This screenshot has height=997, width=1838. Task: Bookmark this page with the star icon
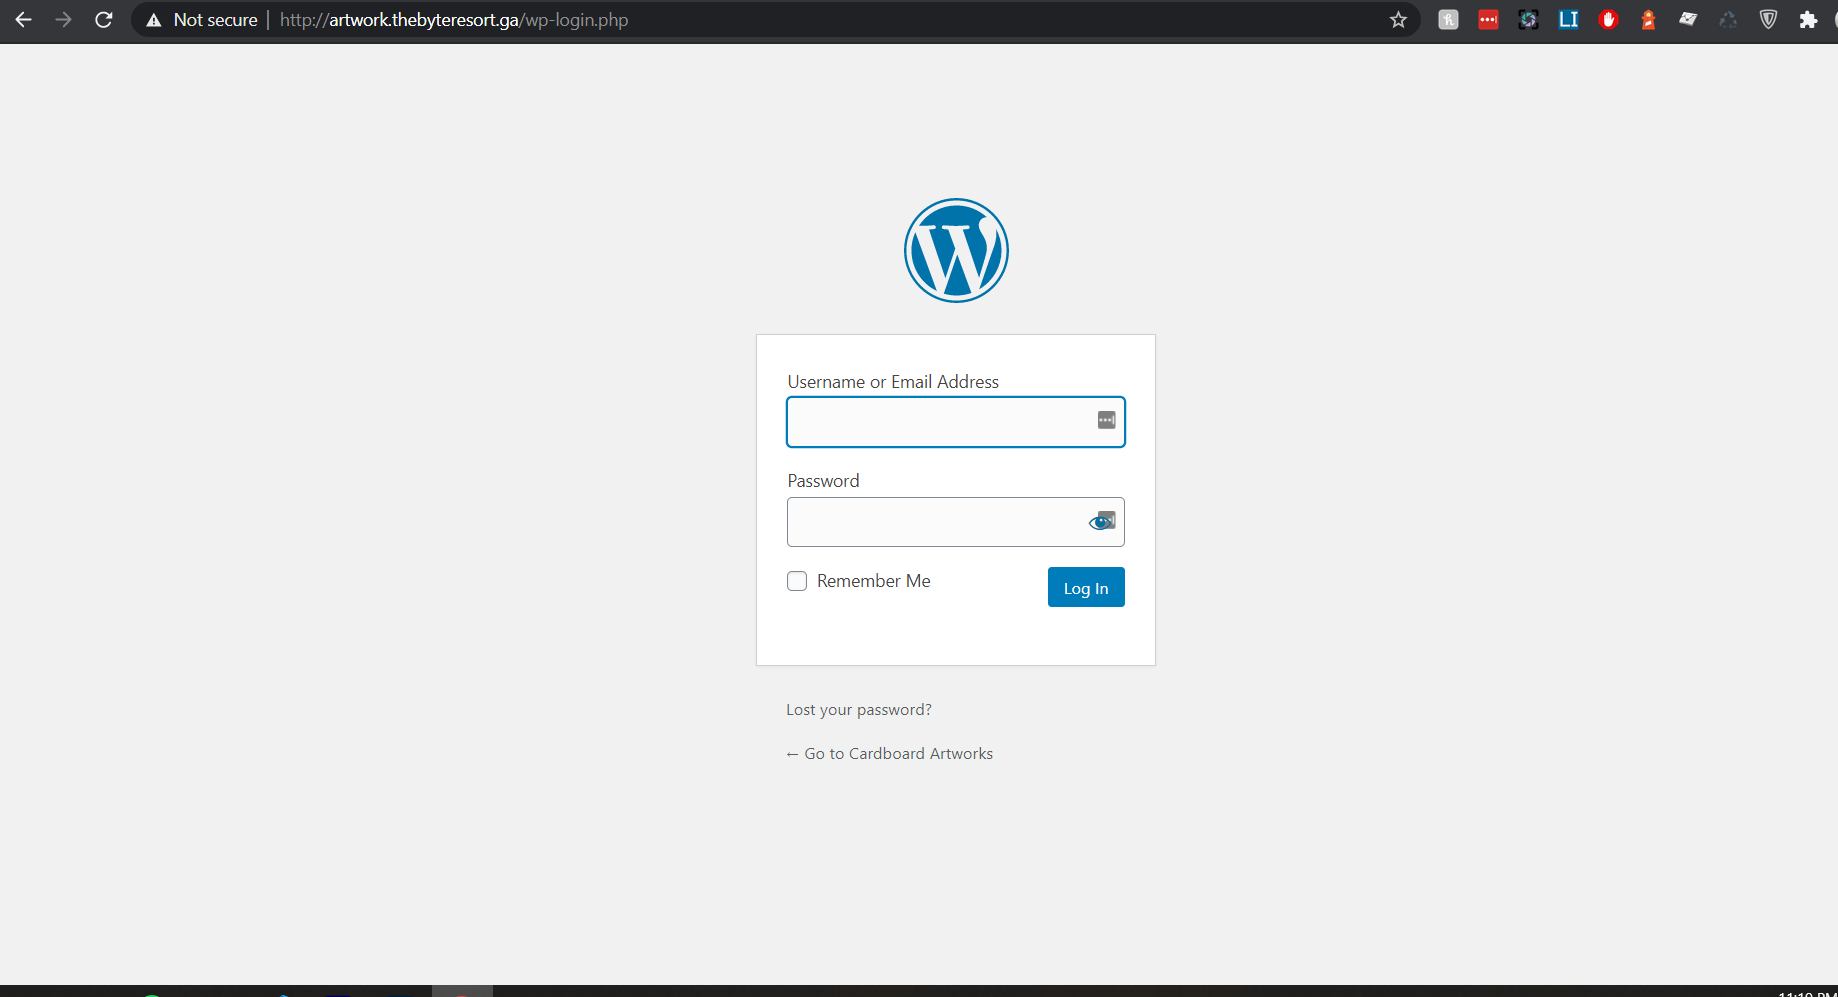(1398, 20)
